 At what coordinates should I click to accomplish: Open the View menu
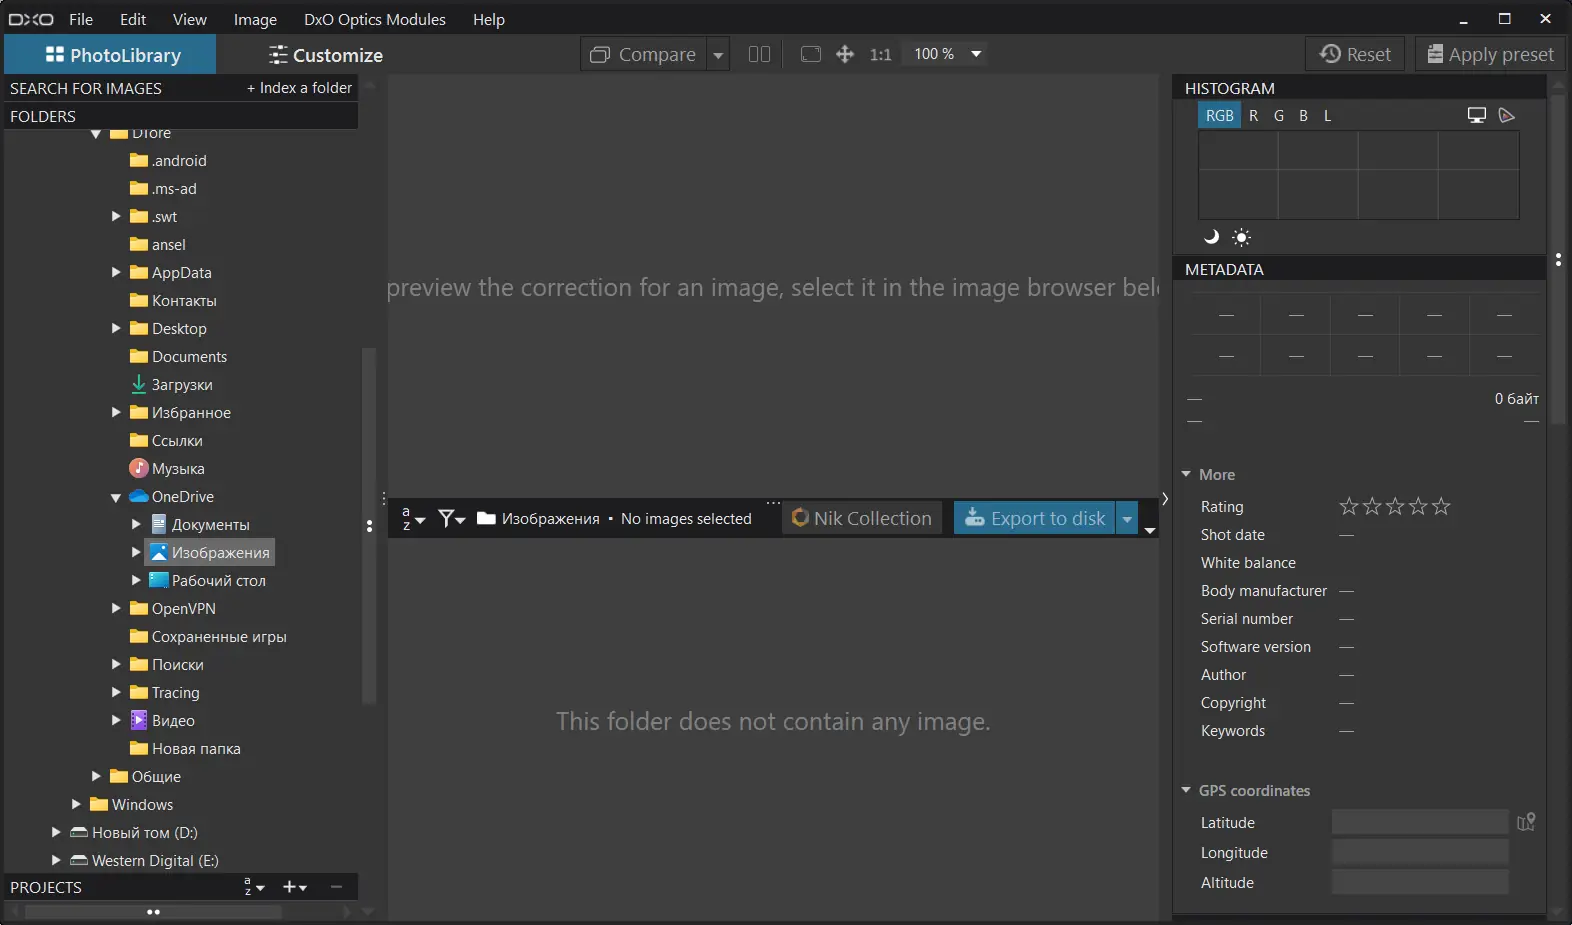pyautogui.click(x=190, y=19)
